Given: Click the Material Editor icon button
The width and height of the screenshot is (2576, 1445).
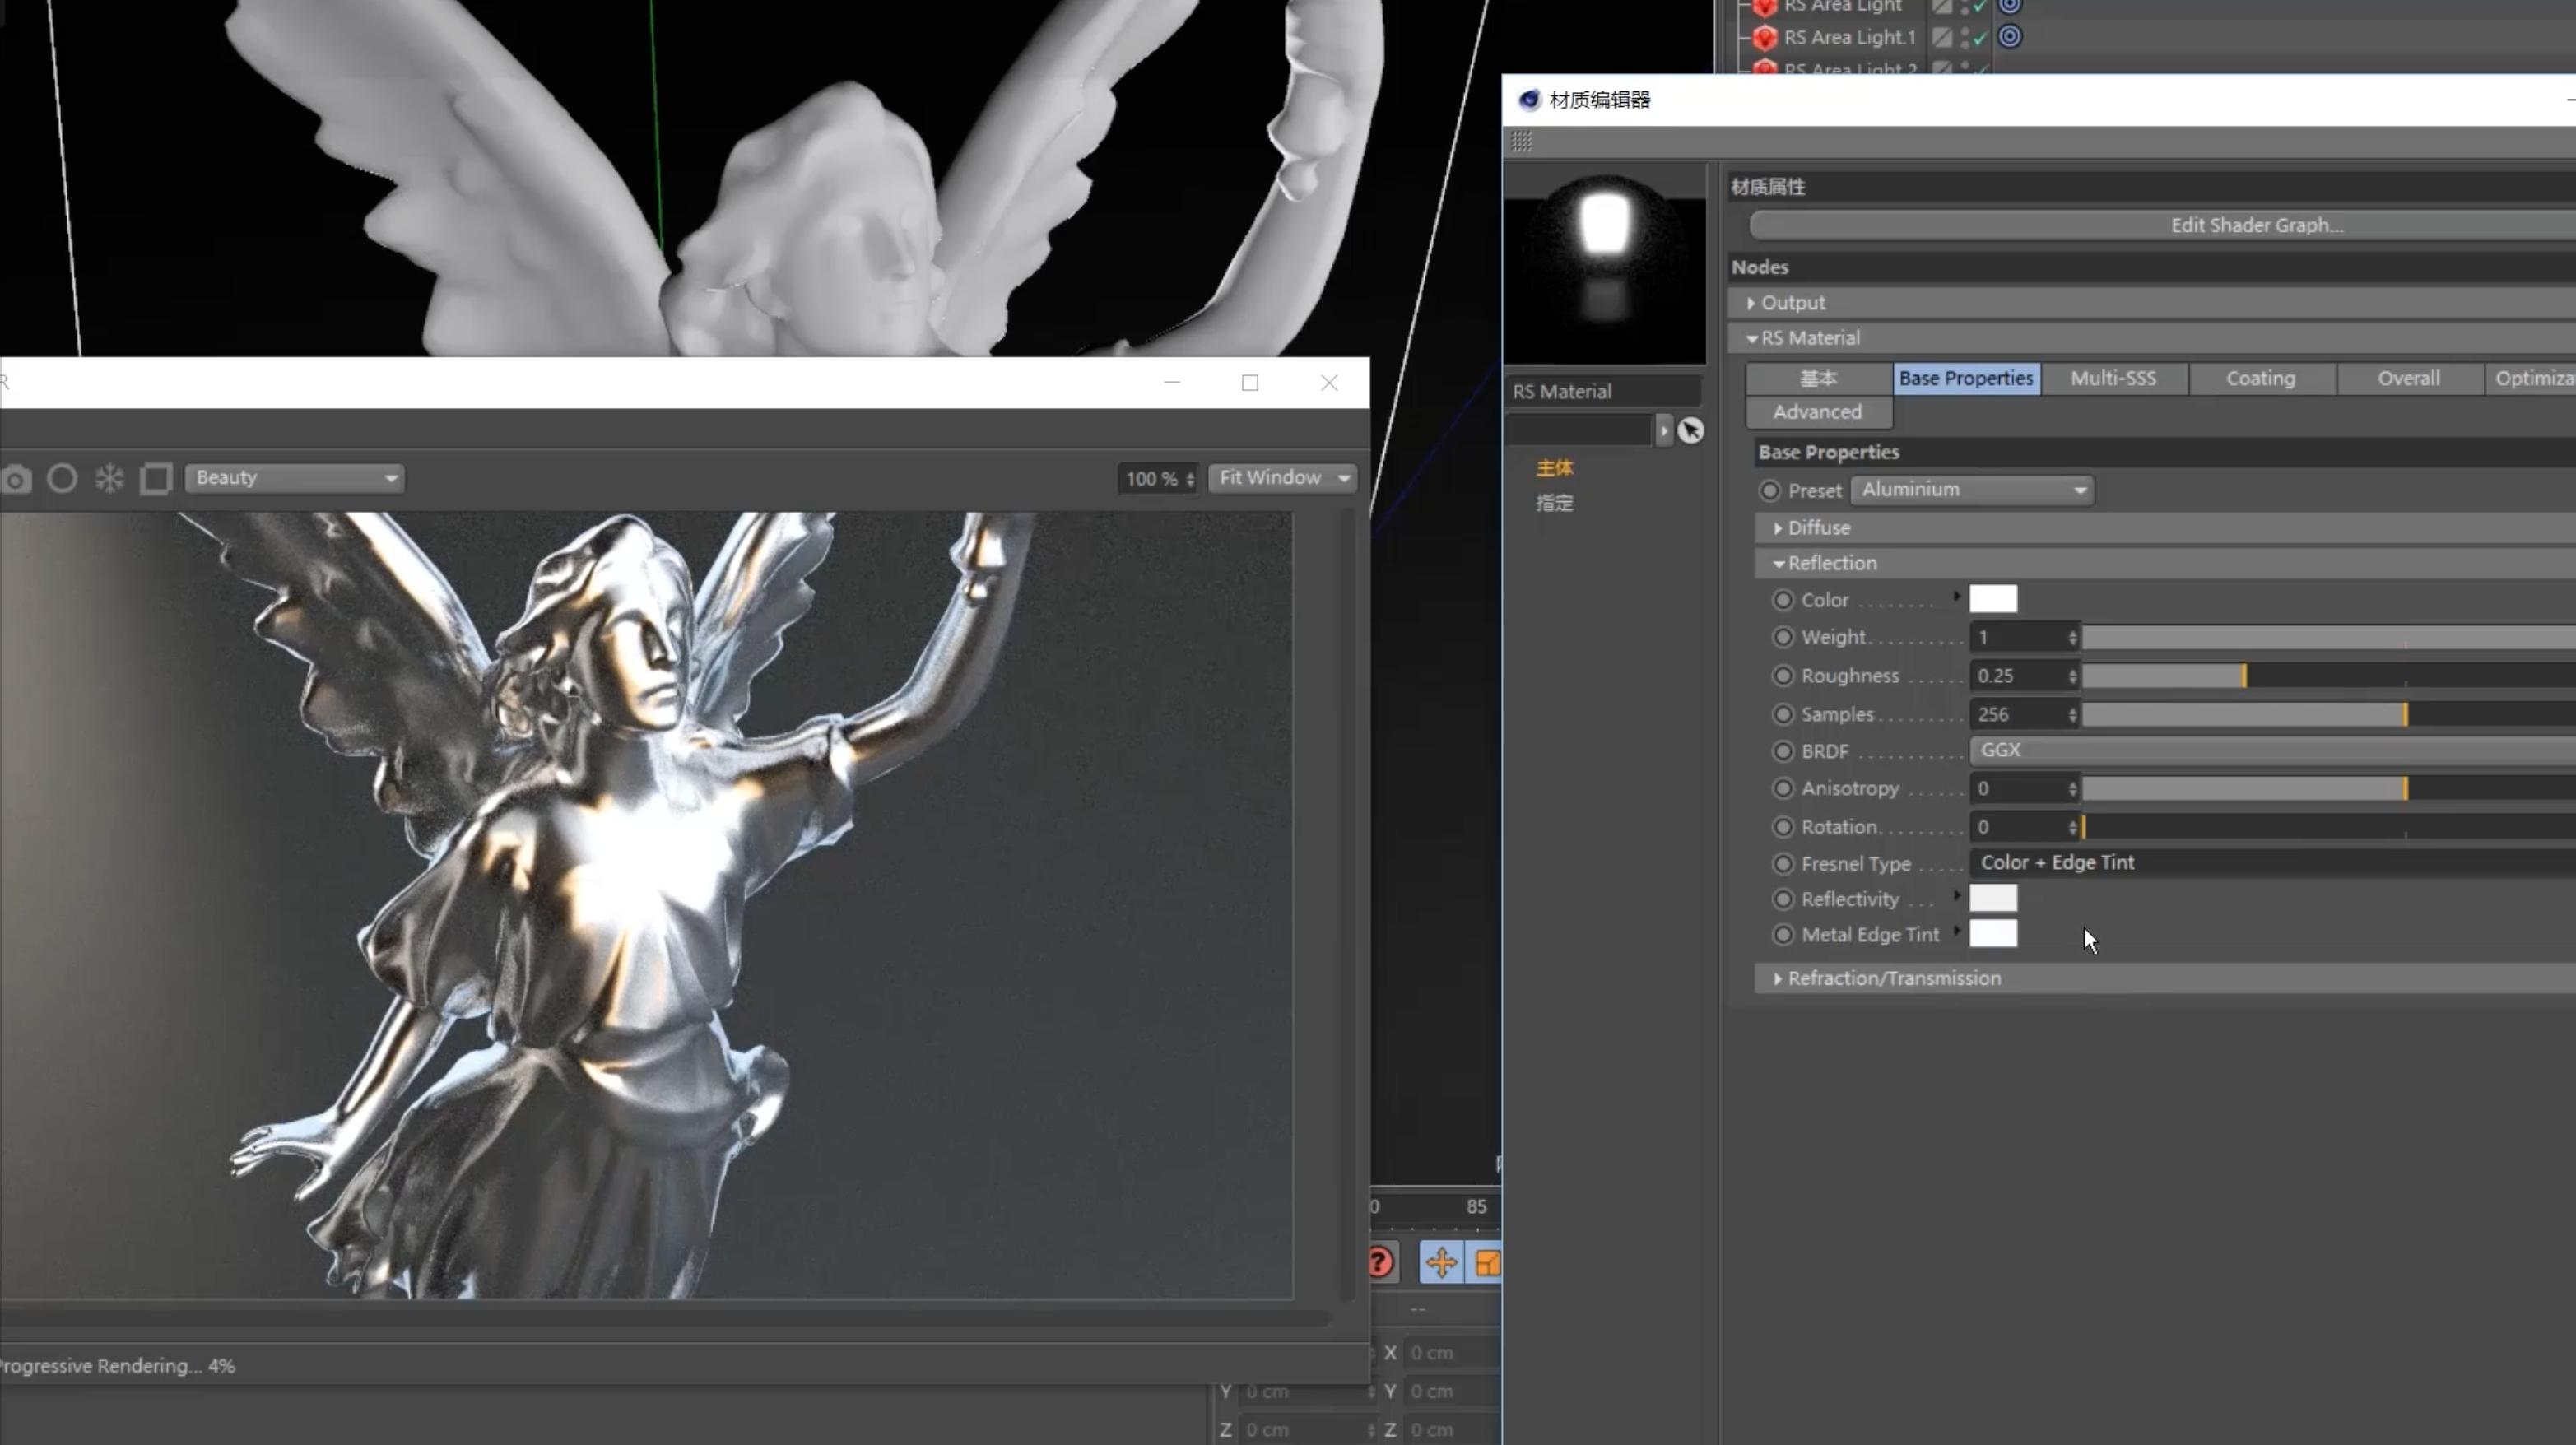Looking at the screenshot, I should click(1527, 99).
